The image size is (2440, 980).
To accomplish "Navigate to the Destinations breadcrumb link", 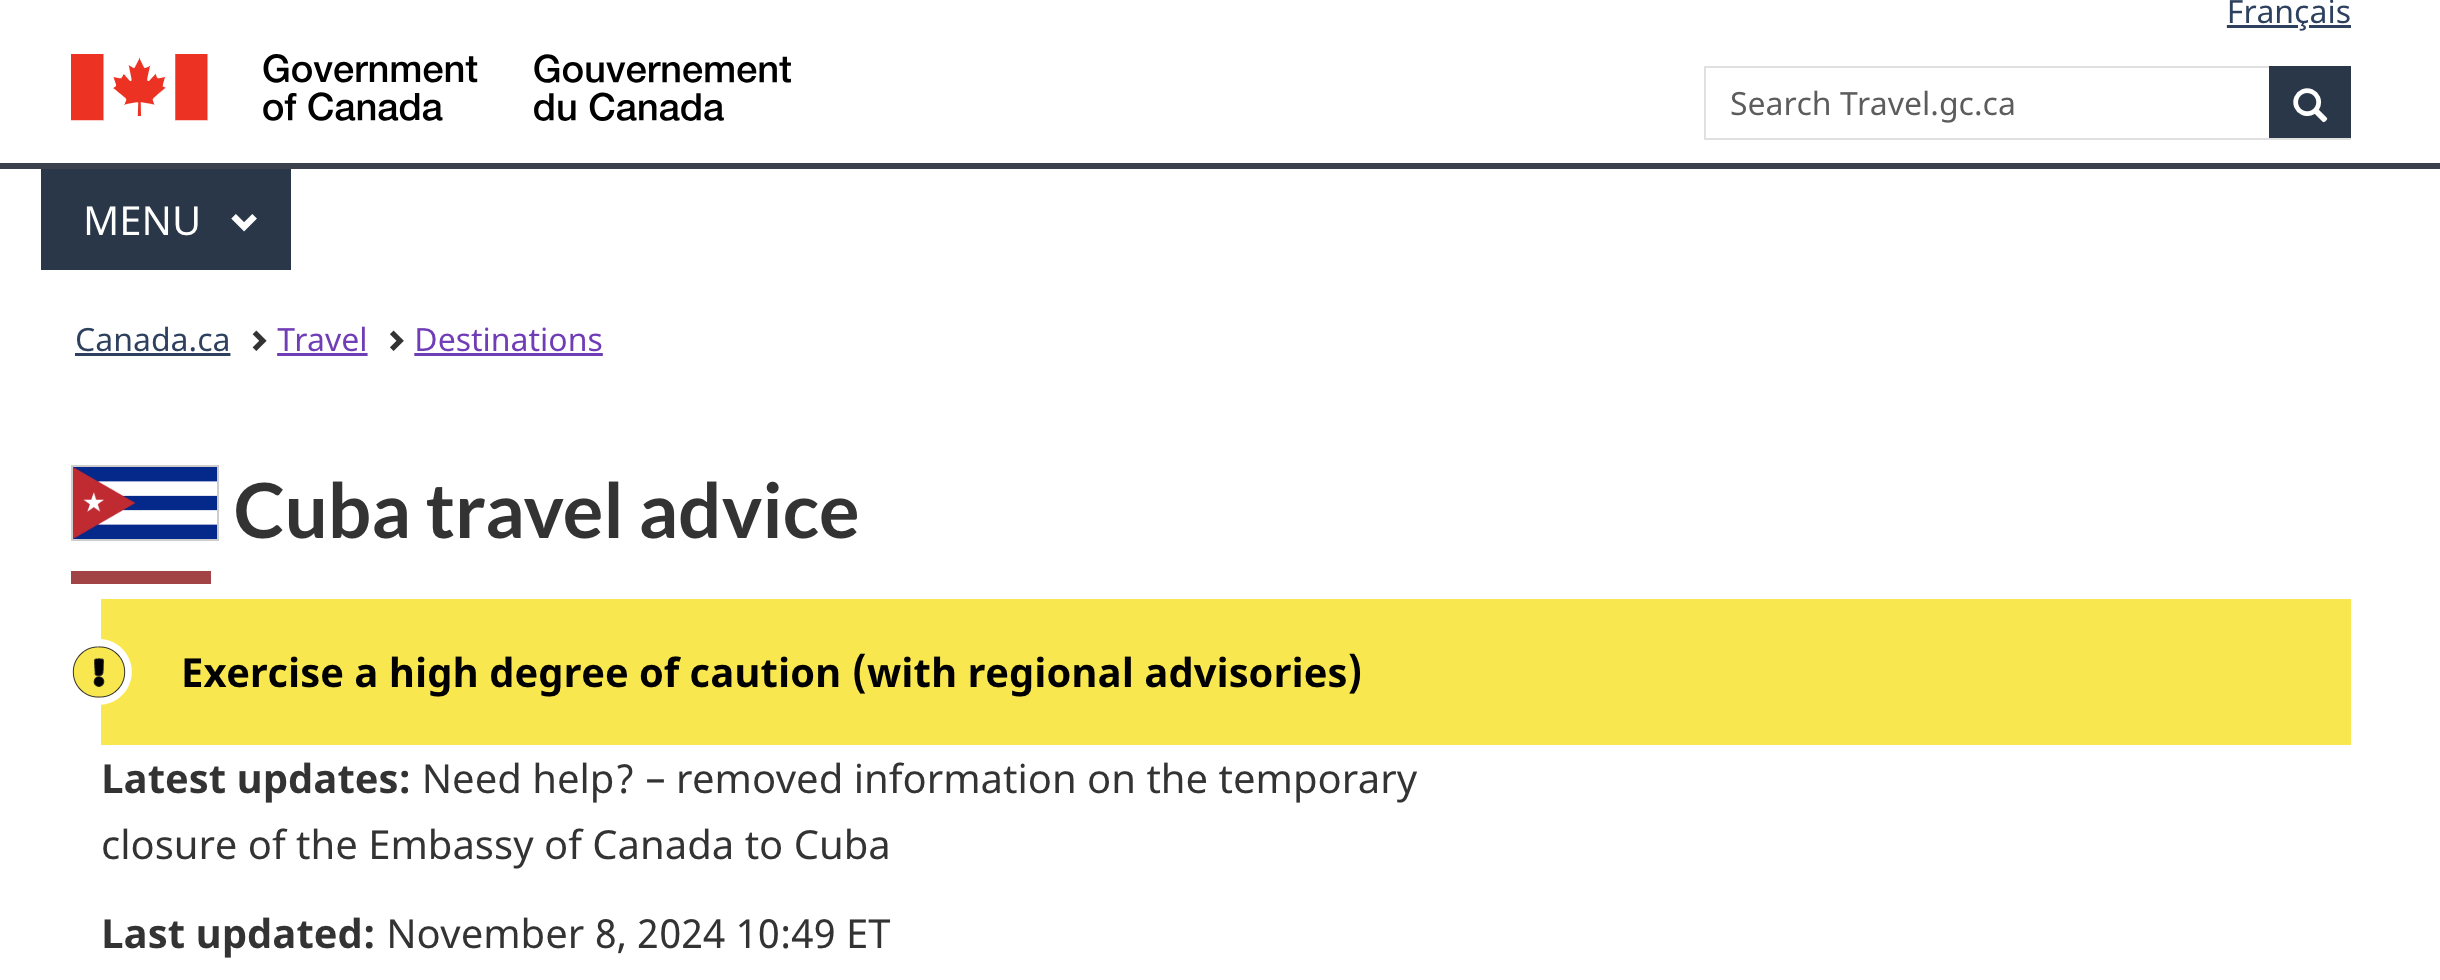I will point(508,340).
